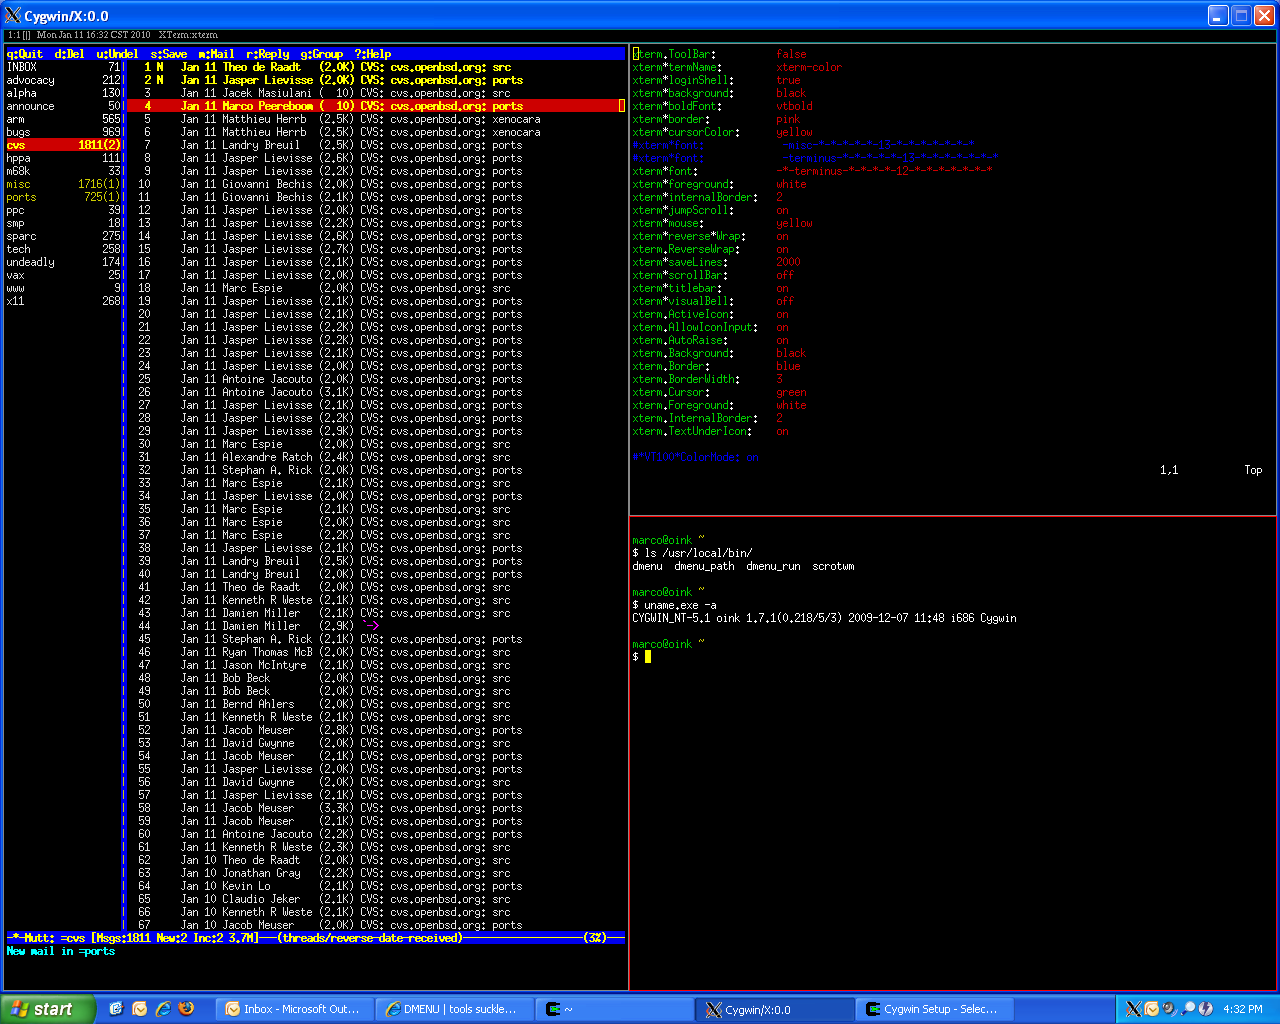This screenshot has width=1280, height=1024.
Task: Click the s:Save hint in mutt help bar
Action: tap(169, 54)
